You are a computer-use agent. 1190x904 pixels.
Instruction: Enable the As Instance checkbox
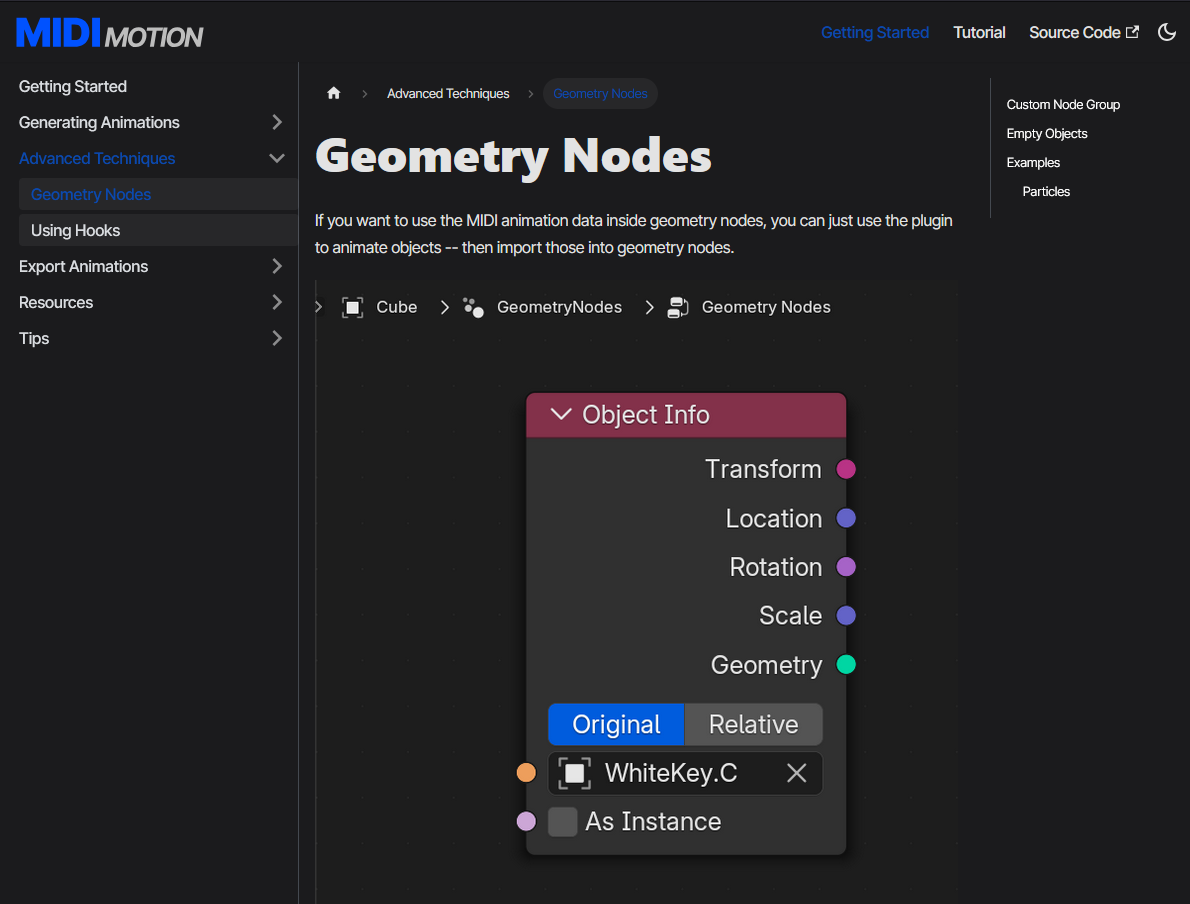point(563,822)
